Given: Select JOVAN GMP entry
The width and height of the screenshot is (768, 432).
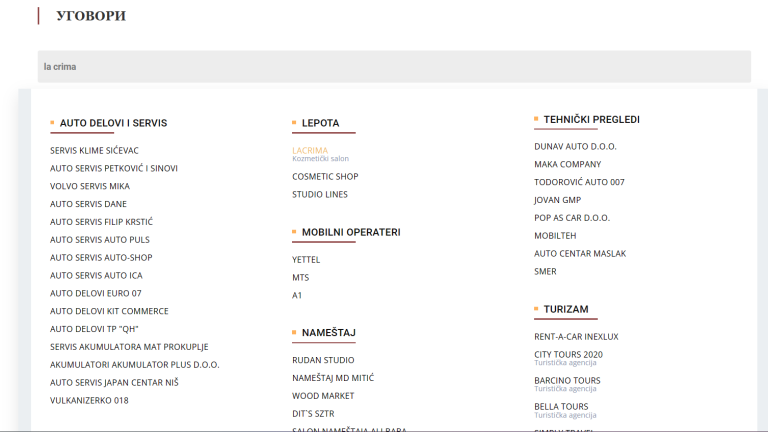Looking at the screenshot, I should (557, 200).
